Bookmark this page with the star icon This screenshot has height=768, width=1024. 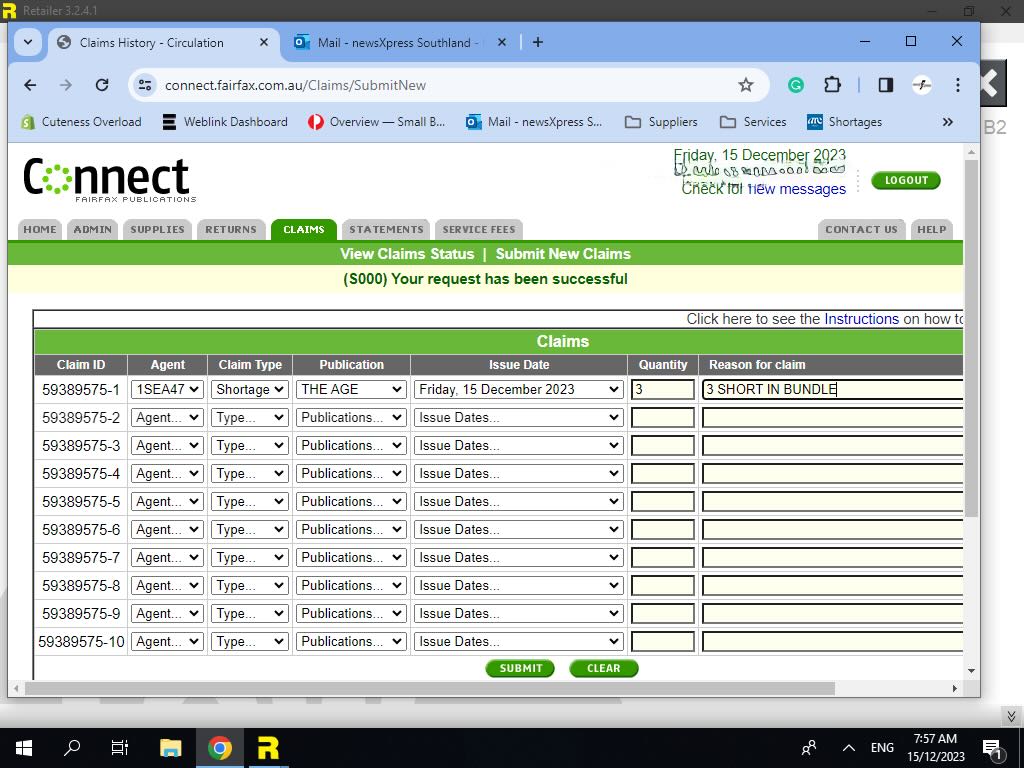745,85
